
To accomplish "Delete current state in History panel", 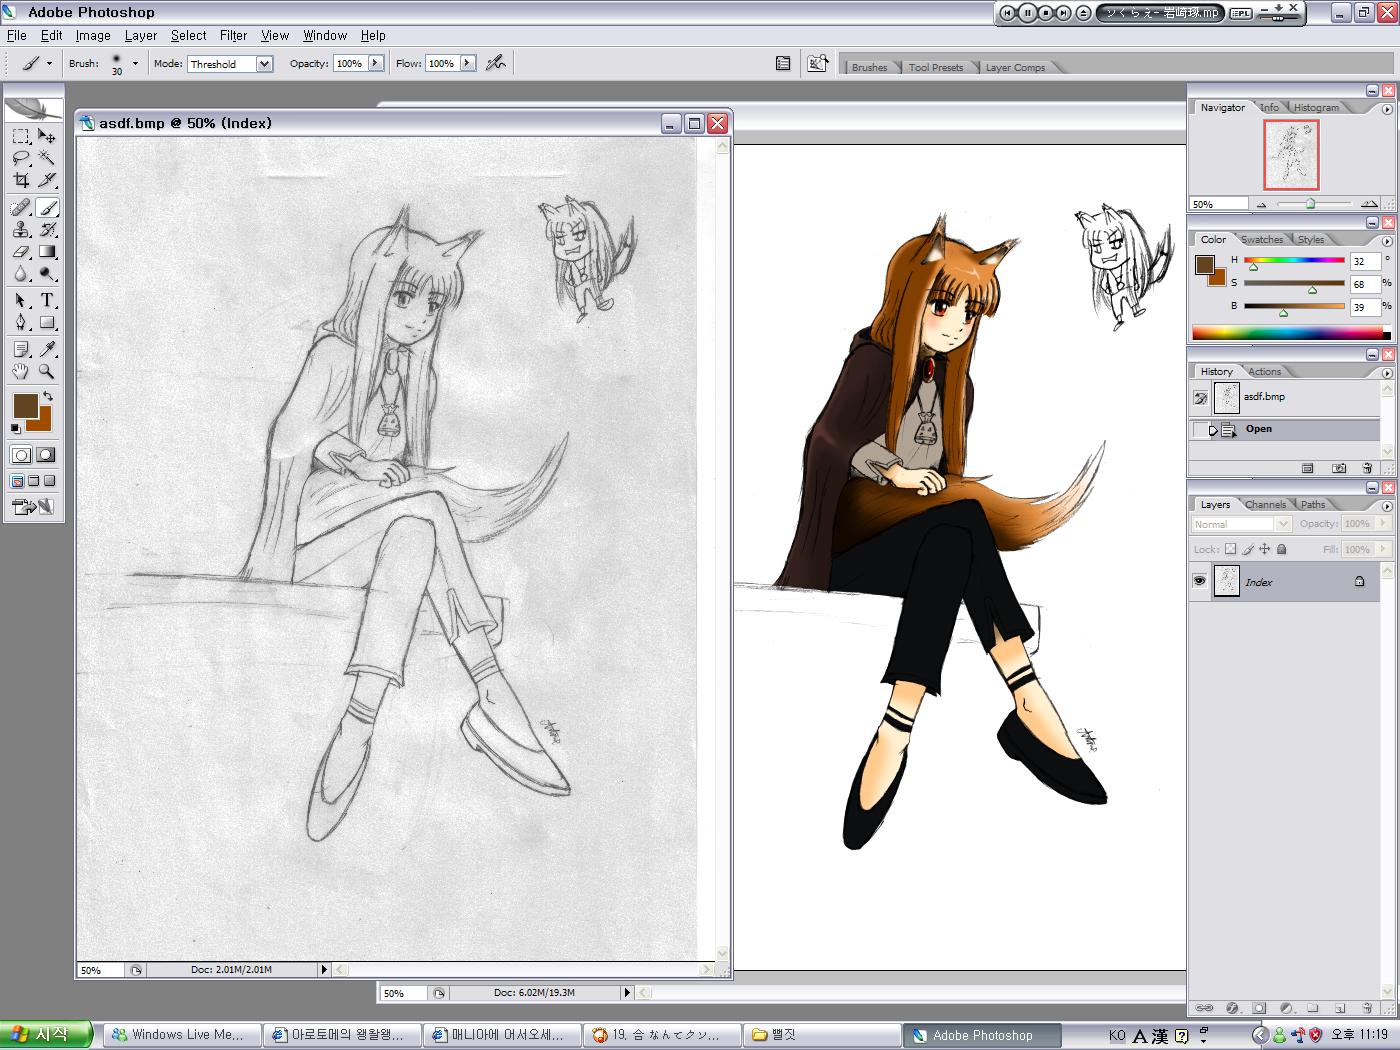I will 1367,468.
